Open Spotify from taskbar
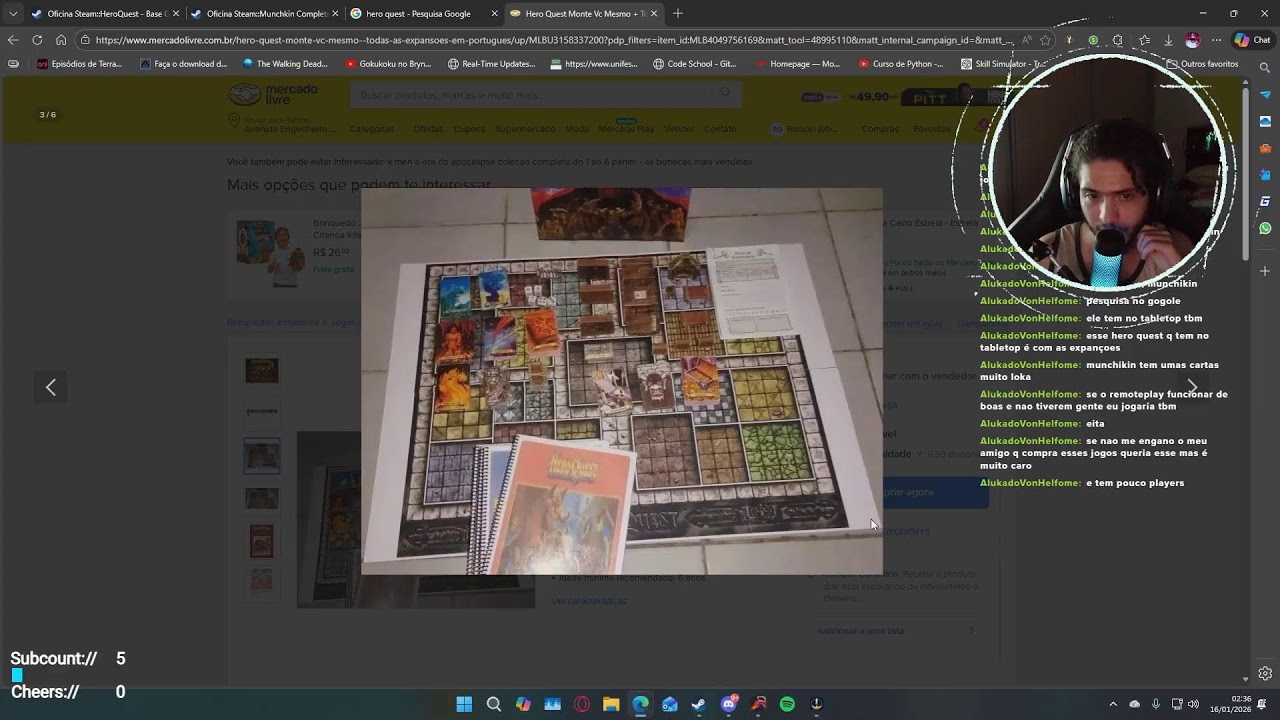Image resolution: width=1280 pixels, height=720 pixels. [787, 704]
